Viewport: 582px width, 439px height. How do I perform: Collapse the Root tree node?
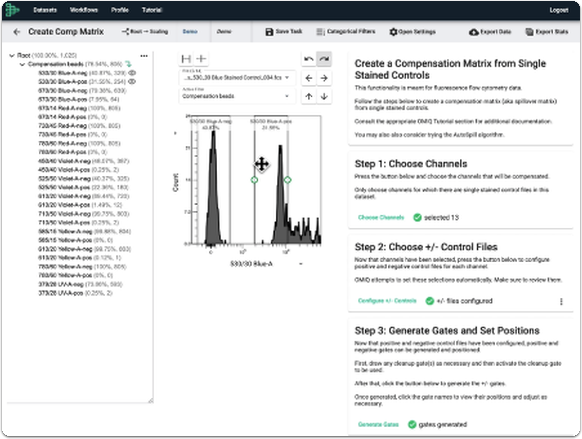point(12,56)
